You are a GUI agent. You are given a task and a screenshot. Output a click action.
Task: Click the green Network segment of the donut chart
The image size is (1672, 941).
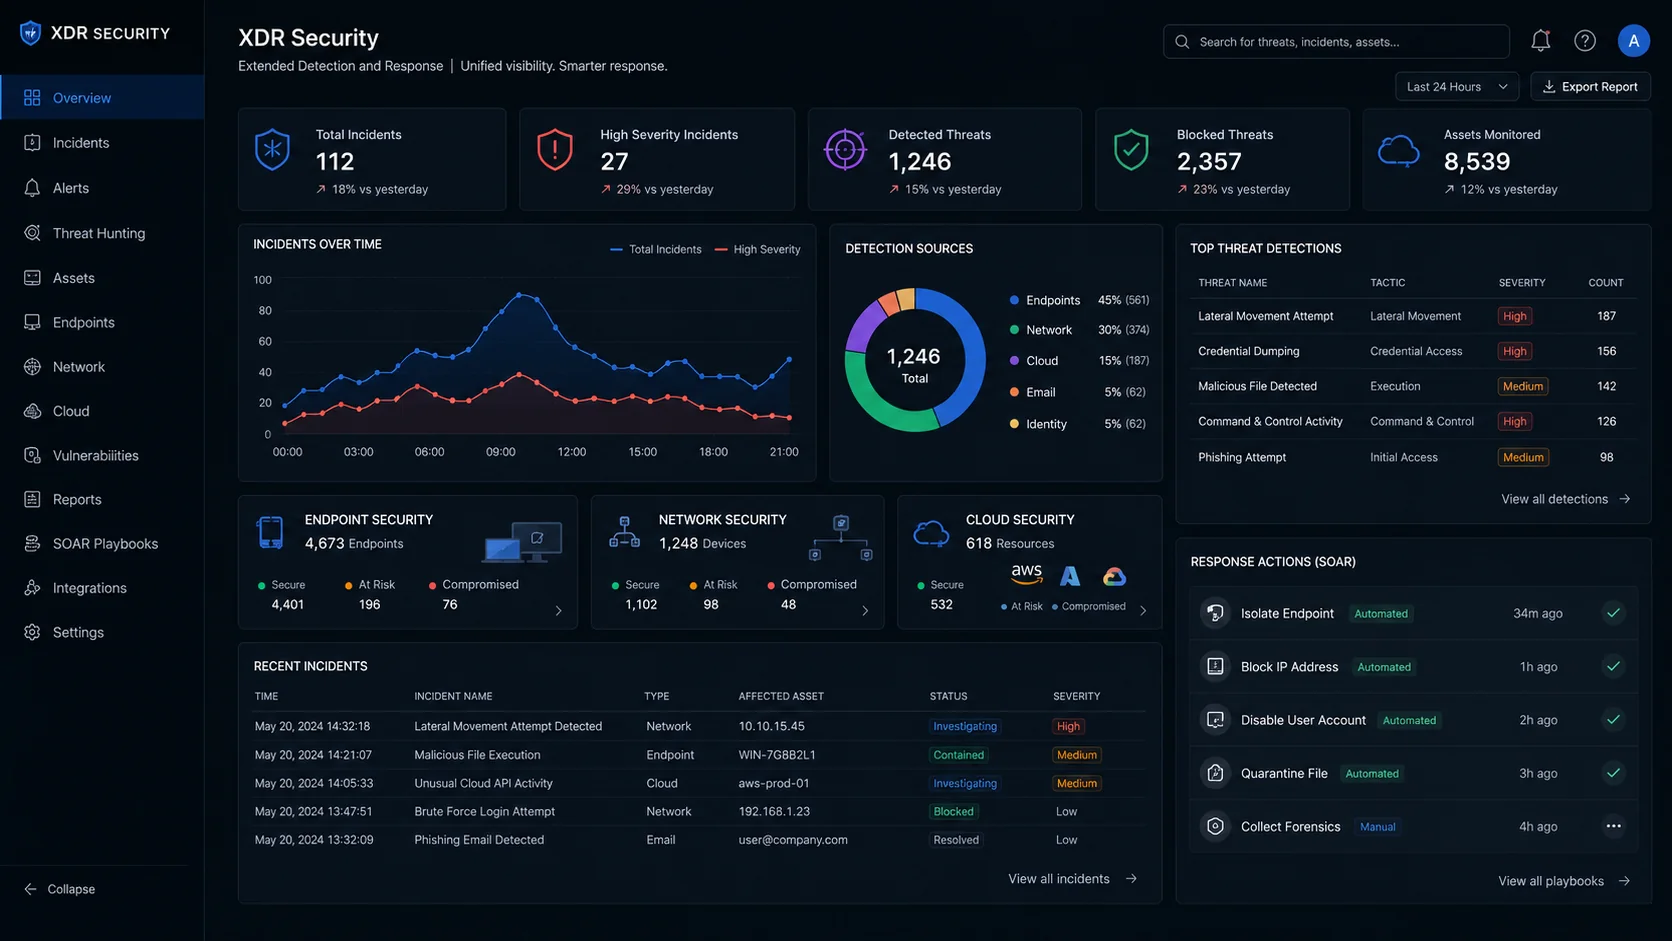pyautogui.click(x=880, y=408)
